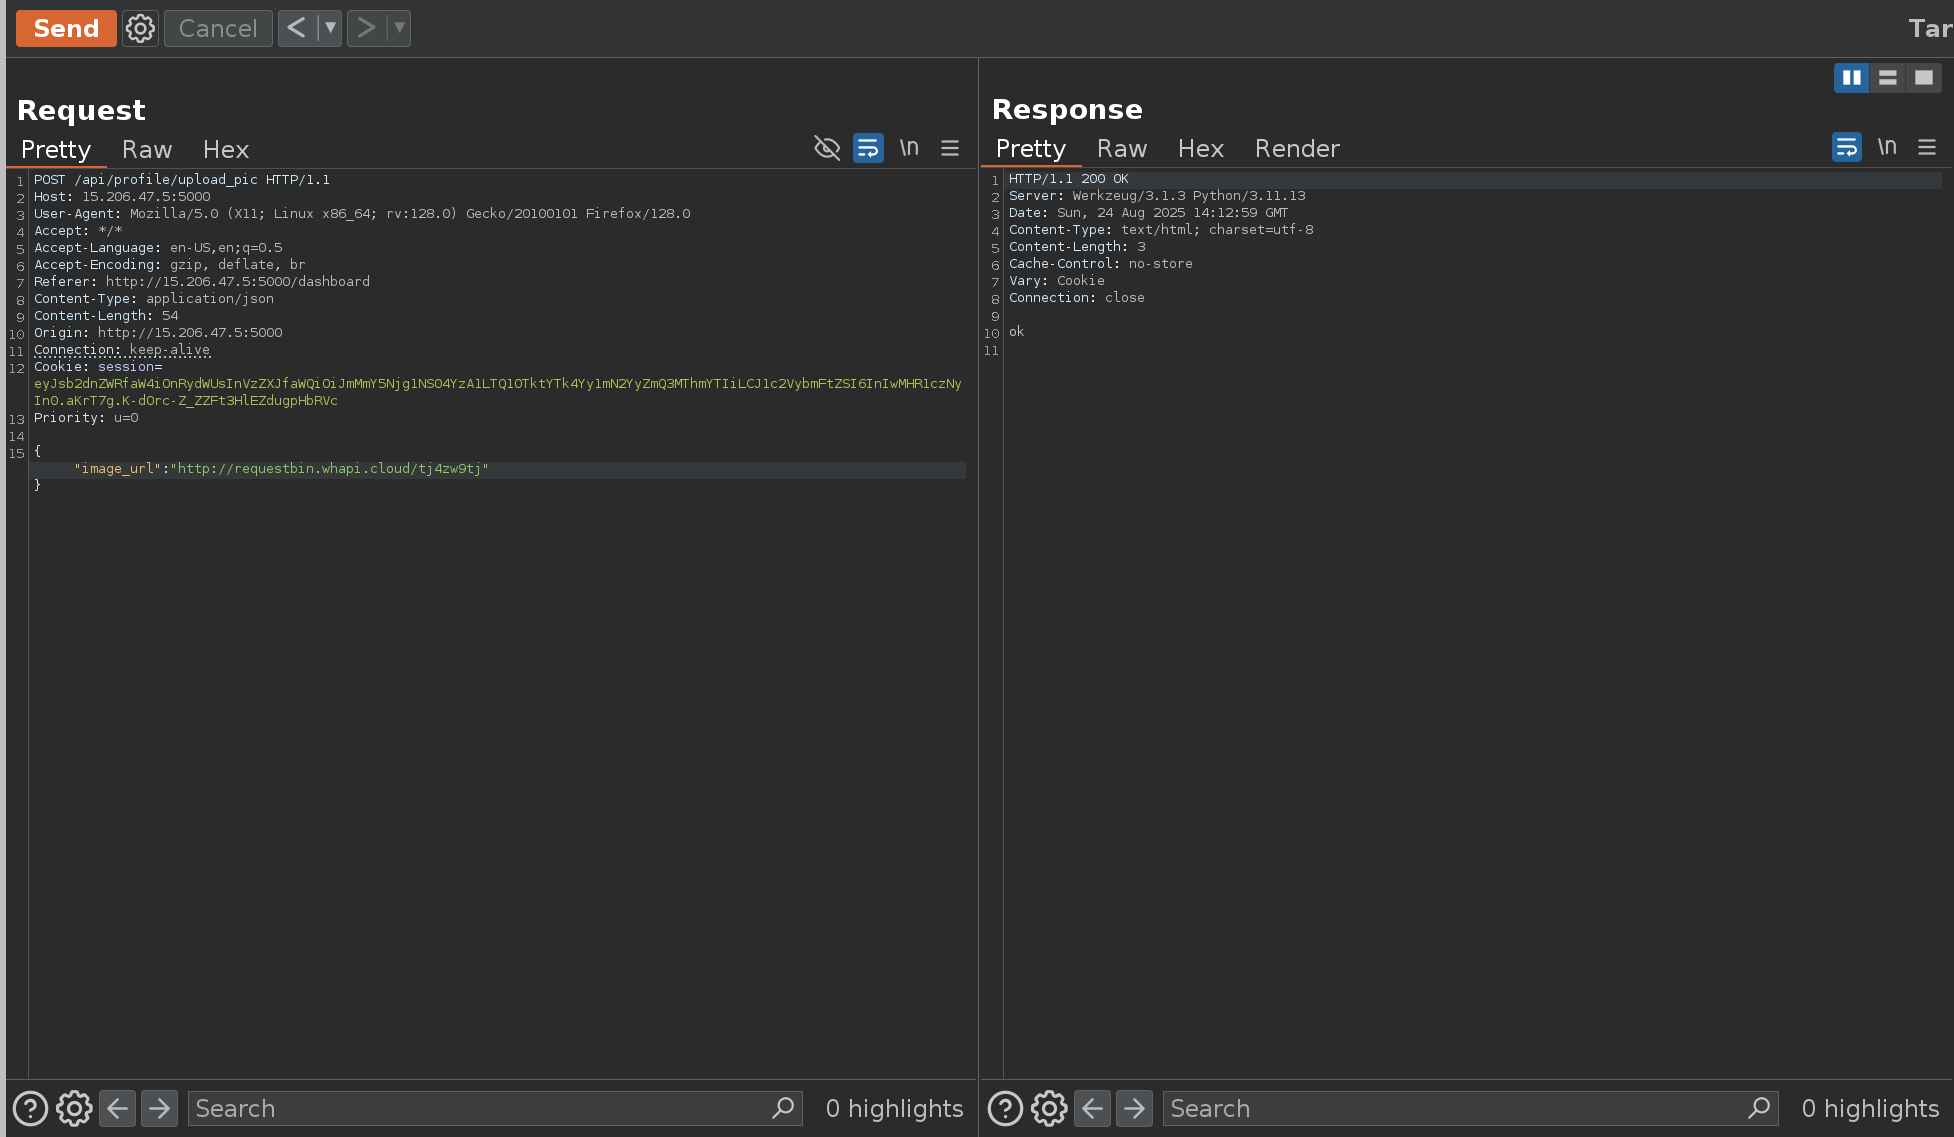Open the Render tab in Response

[x=1297, y=148]
